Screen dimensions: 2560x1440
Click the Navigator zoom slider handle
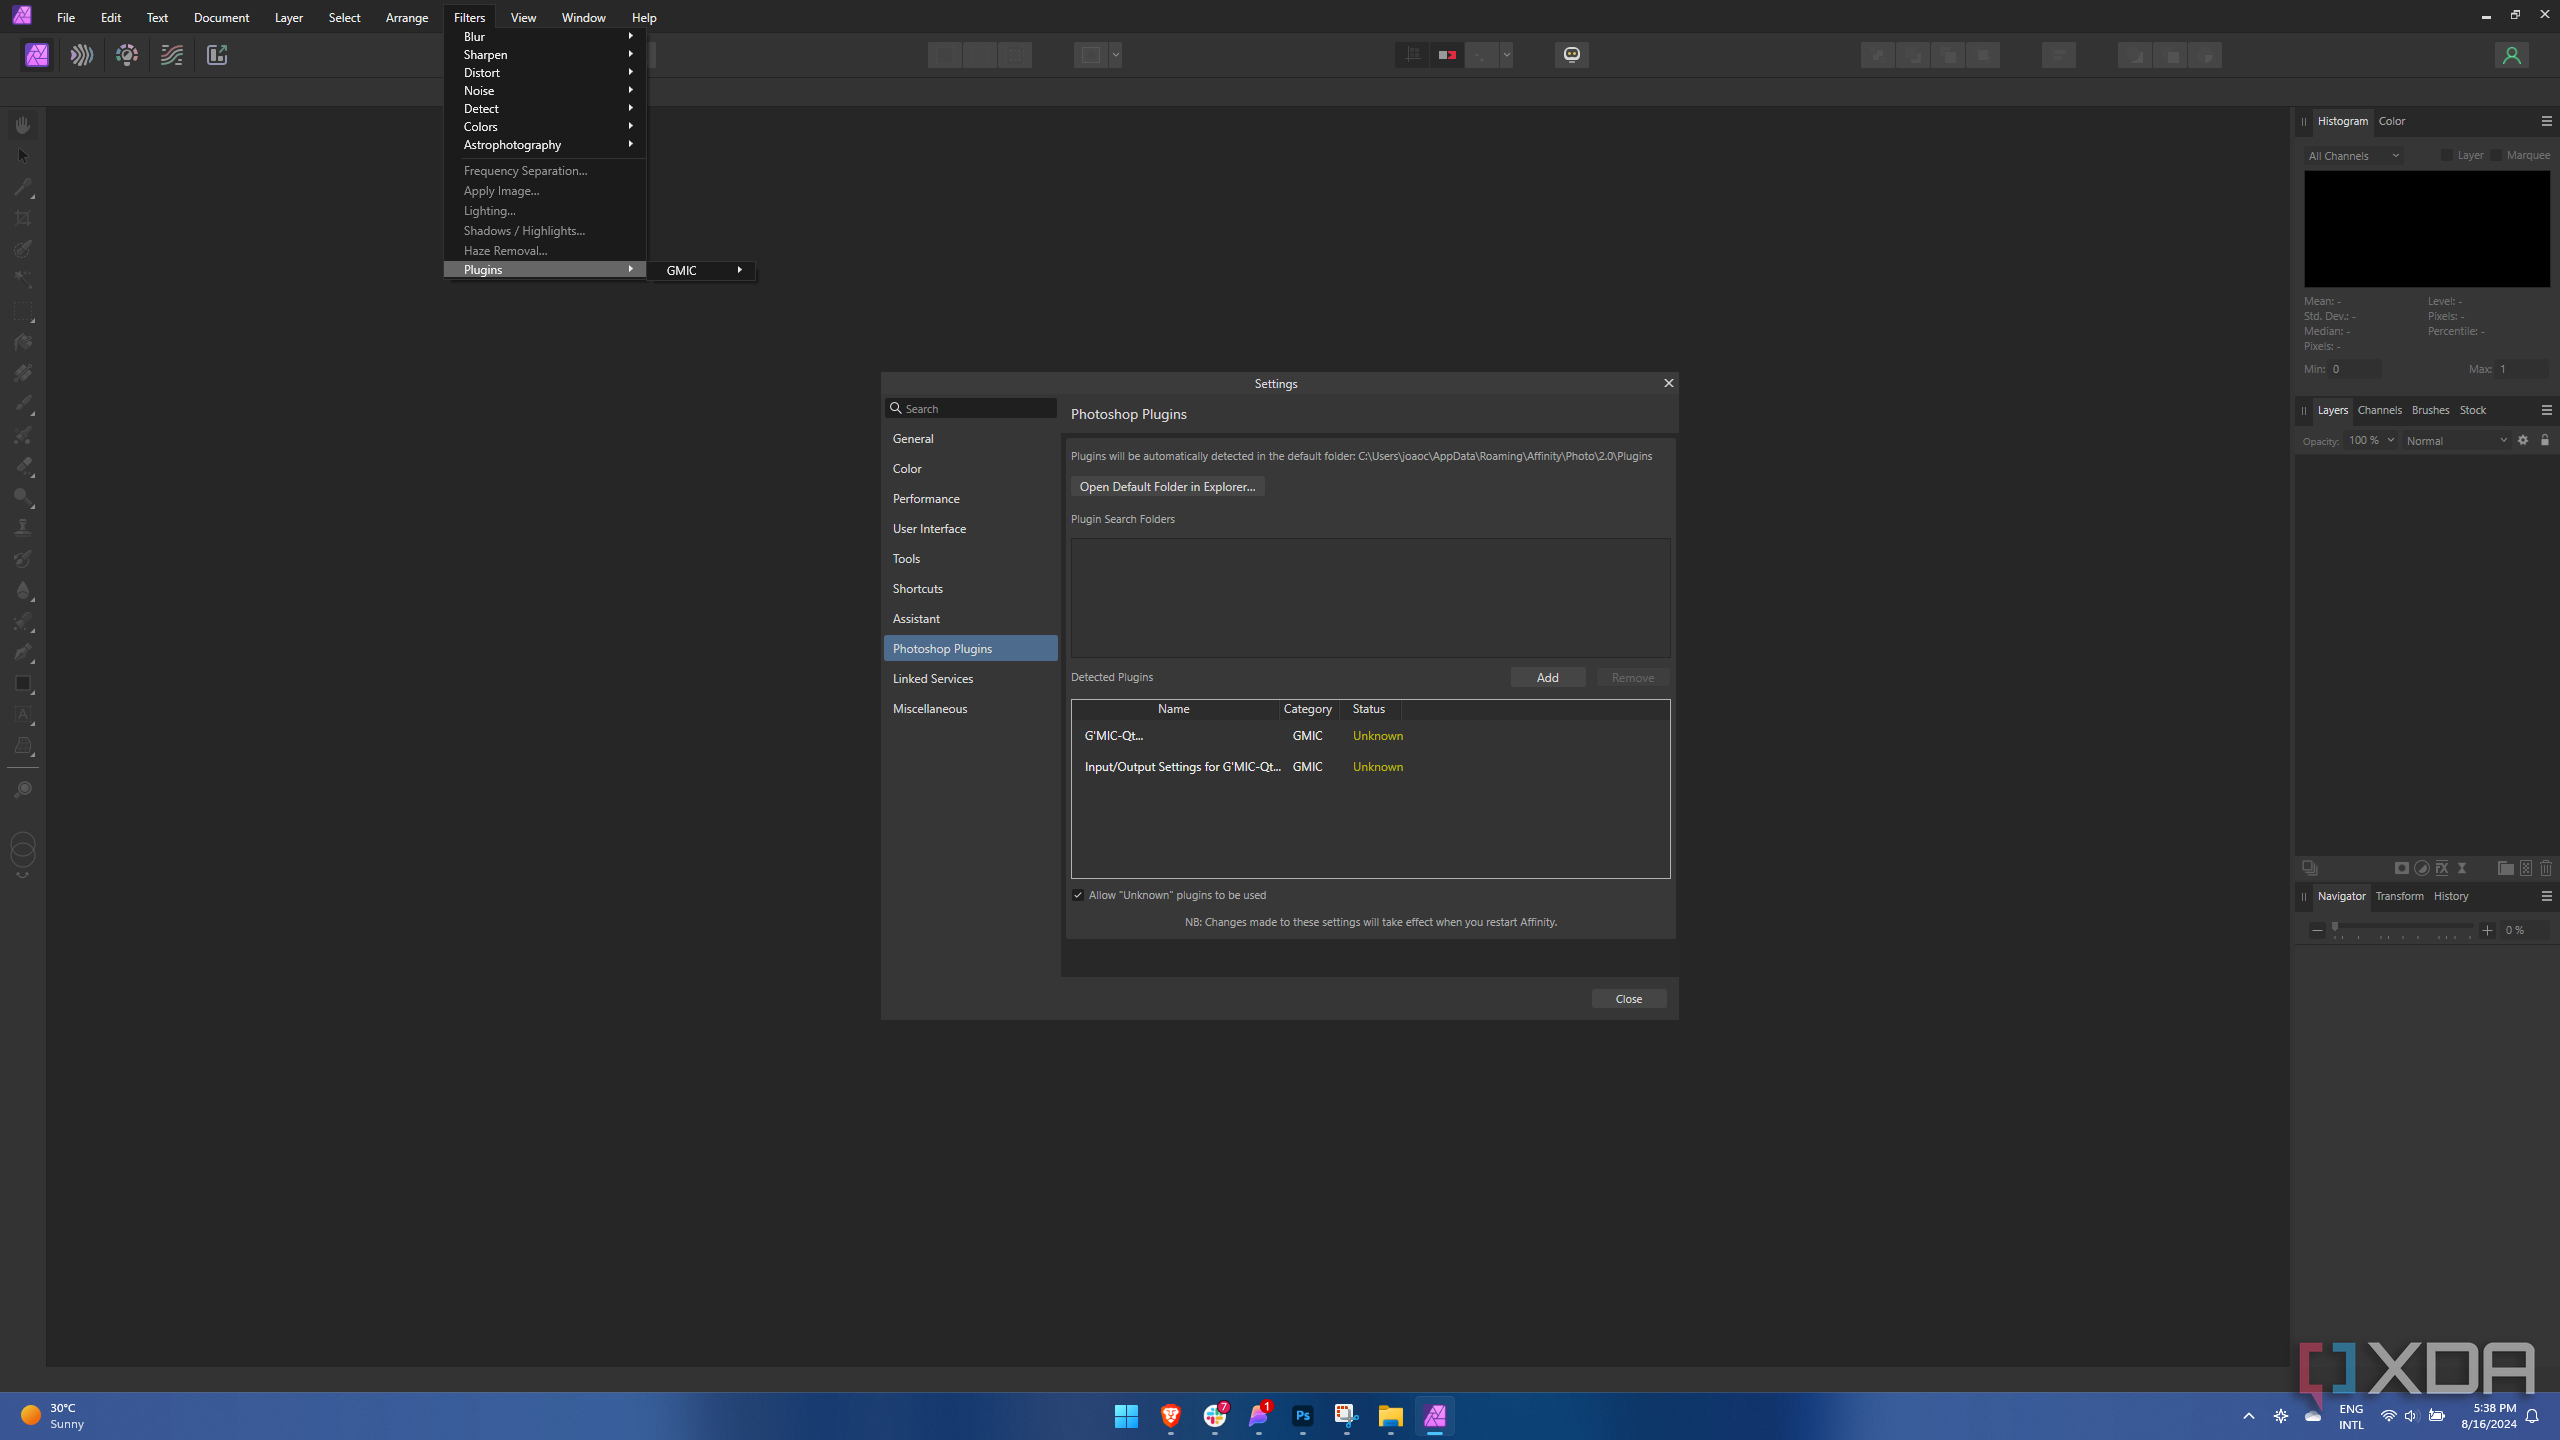(2335, 928)
